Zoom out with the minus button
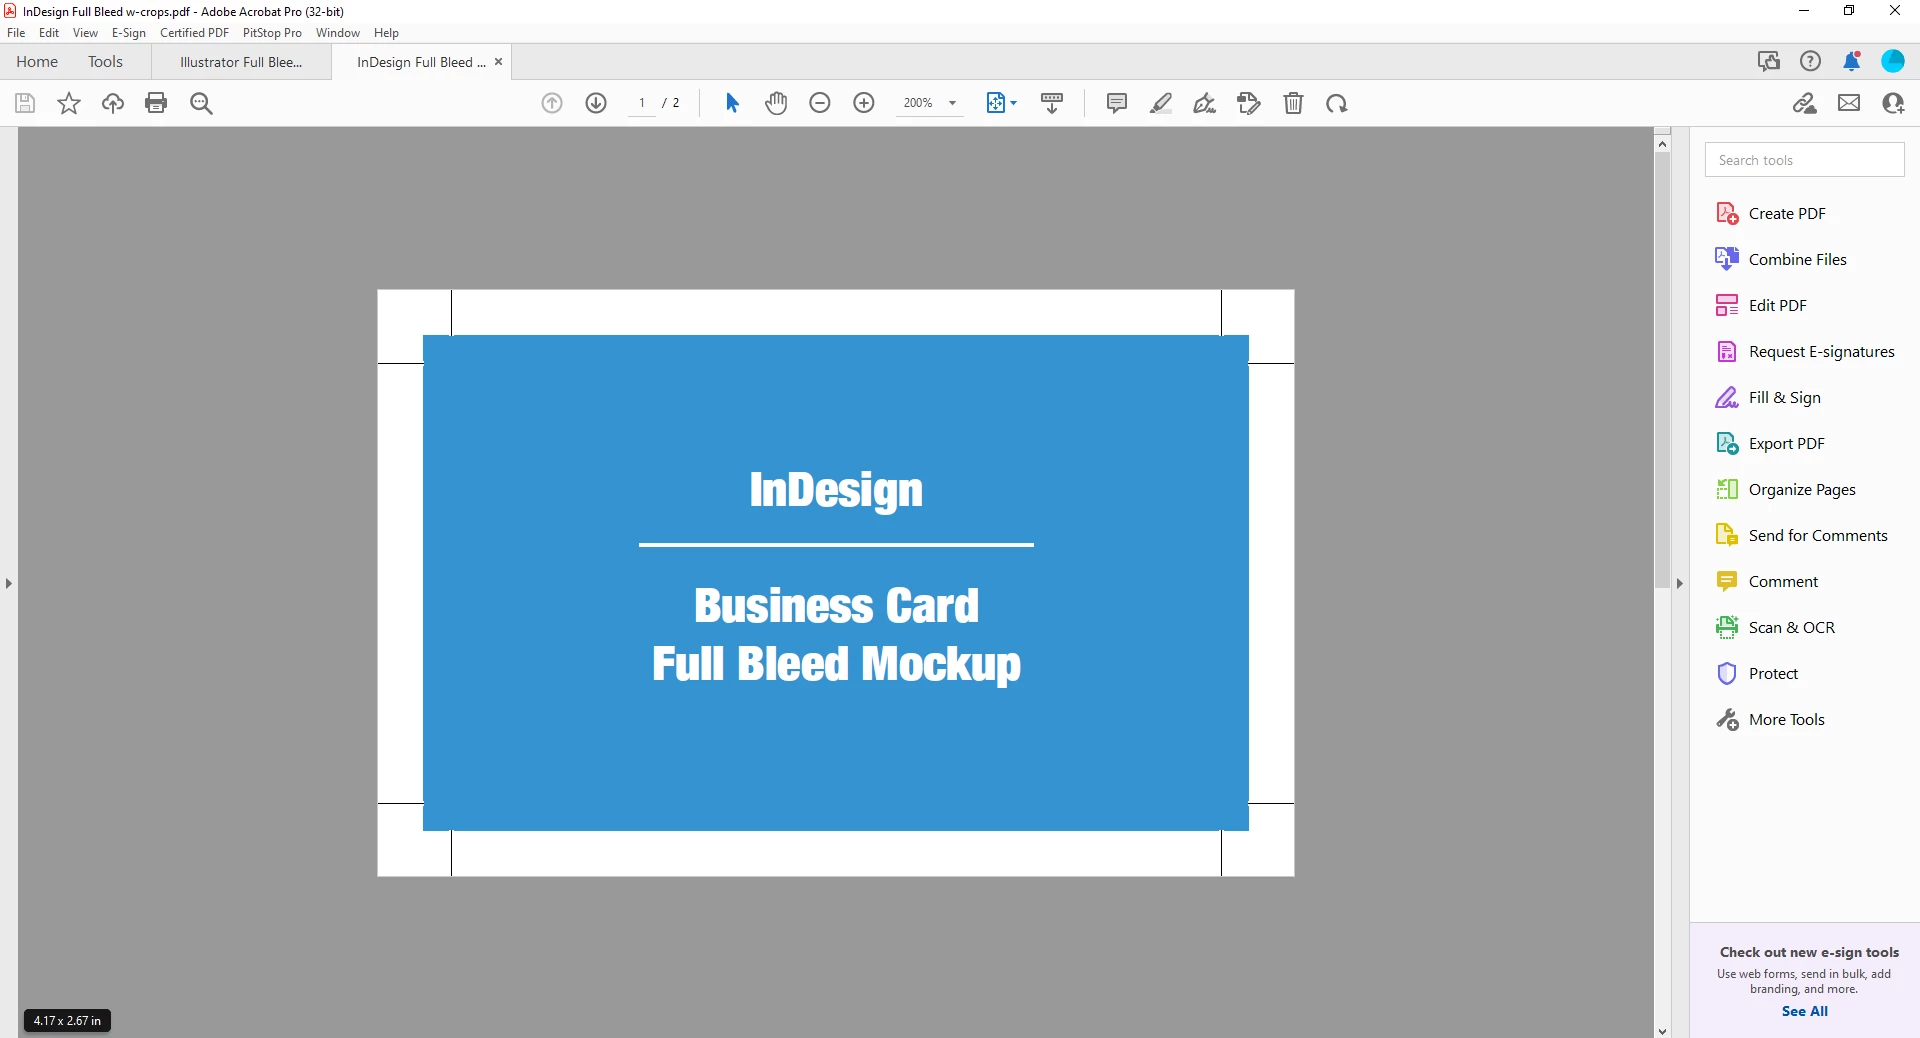Image resolution: width=1920 pixels, height=1038 pixels. [x=820, y=103]
